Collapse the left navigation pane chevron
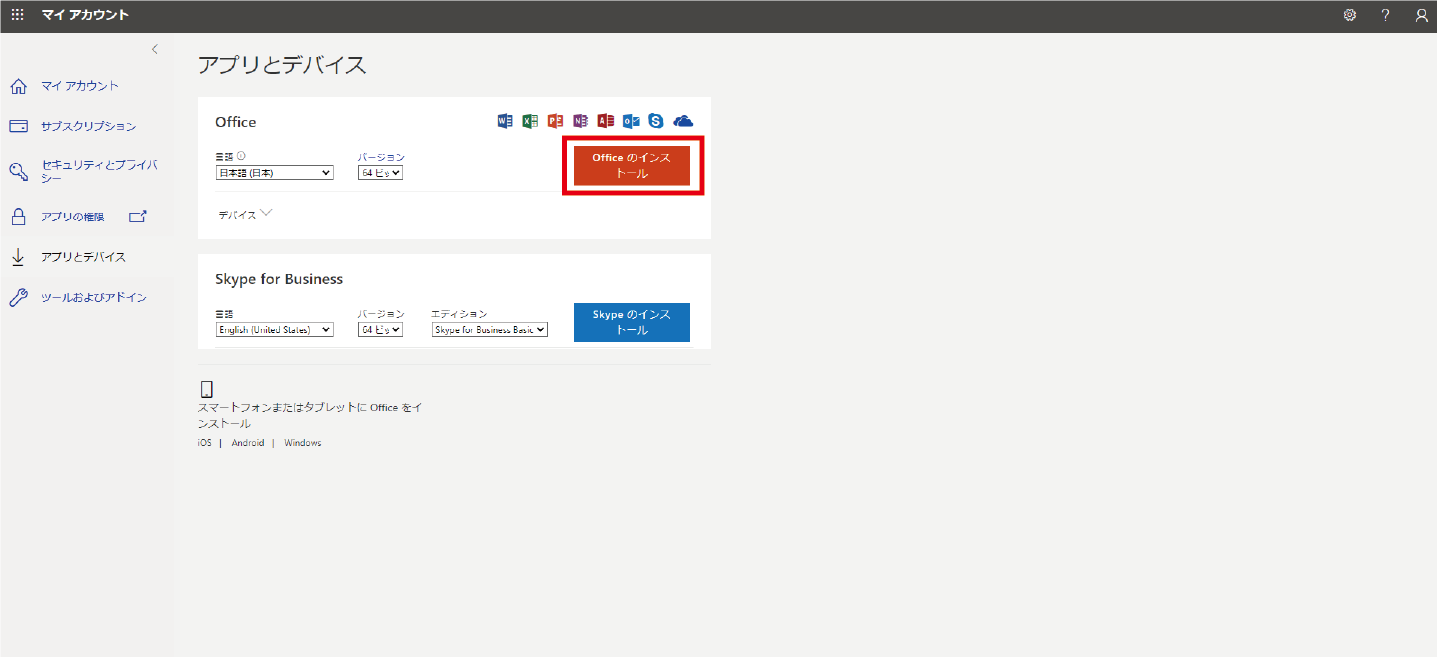 154,49
